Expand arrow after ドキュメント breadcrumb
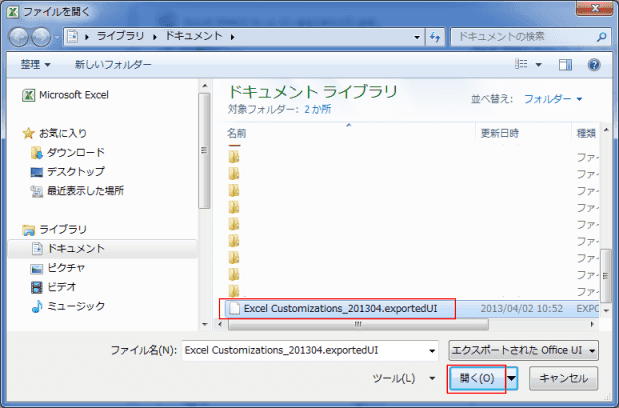Screen dimensions: 619x408 tap(233, 37)
